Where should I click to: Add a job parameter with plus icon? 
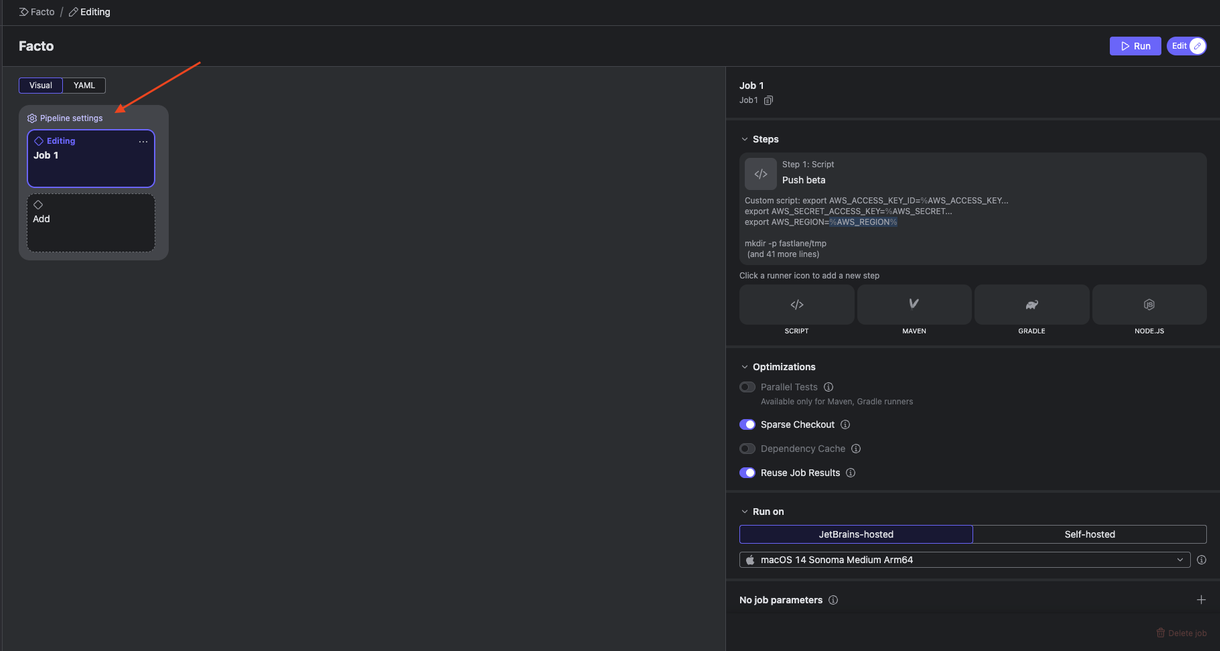[1201, 600]
